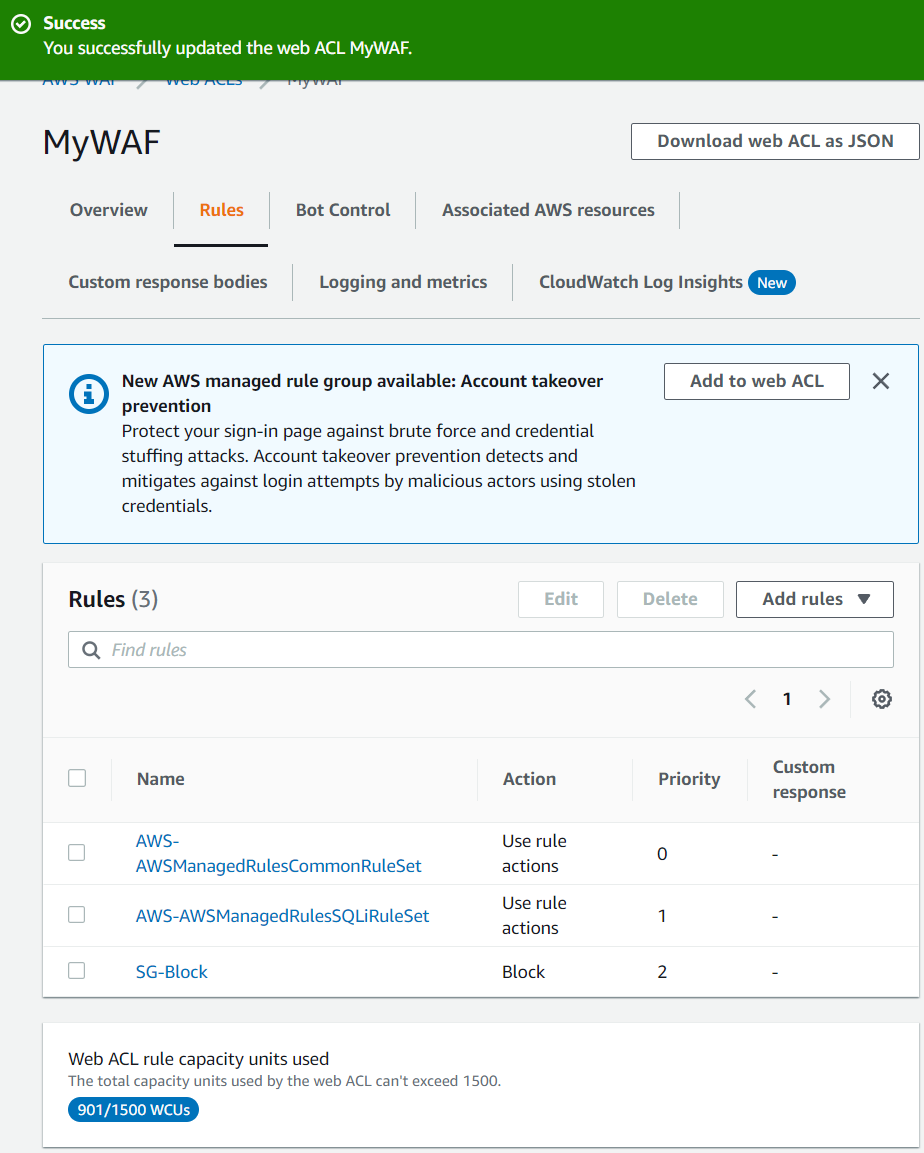Expand the Add rules dropdown
This screenshot has width=924, height=1153.
[815, 599]
